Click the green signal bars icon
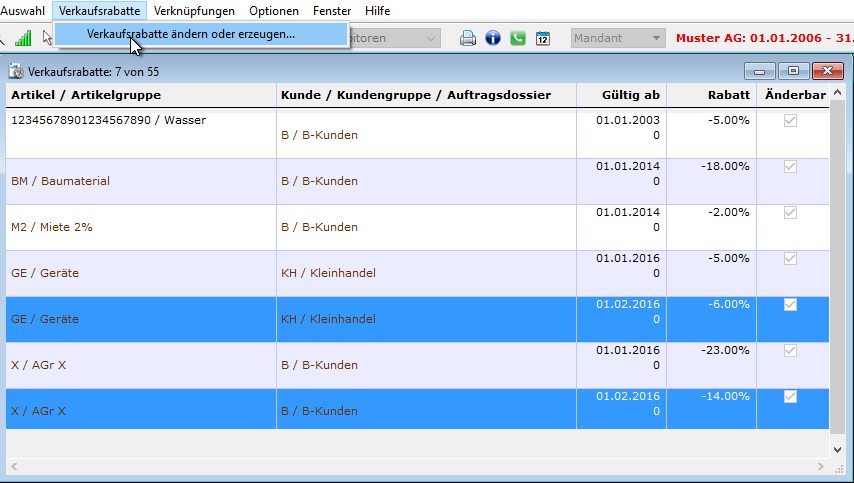Screen dimensions: 854x483 [x=23, y=38]
